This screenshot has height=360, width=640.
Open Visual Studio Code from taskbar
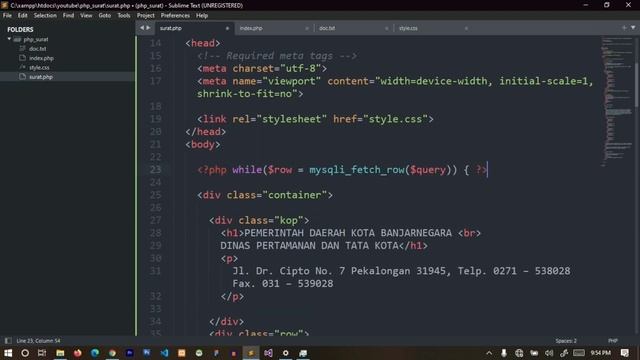tap(164, 353)
